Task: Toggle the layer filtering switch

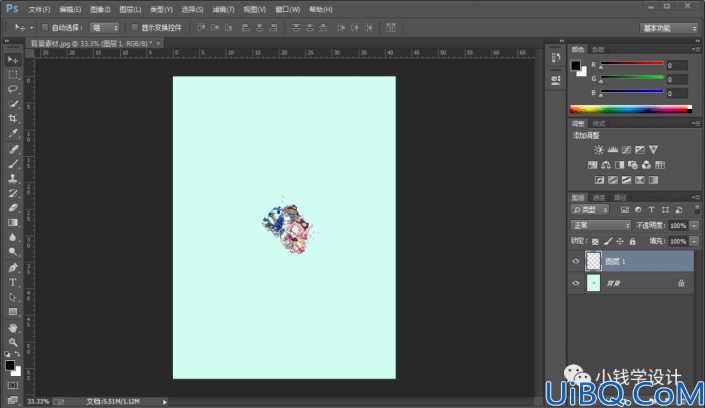Action: click(x=697, y=209)
